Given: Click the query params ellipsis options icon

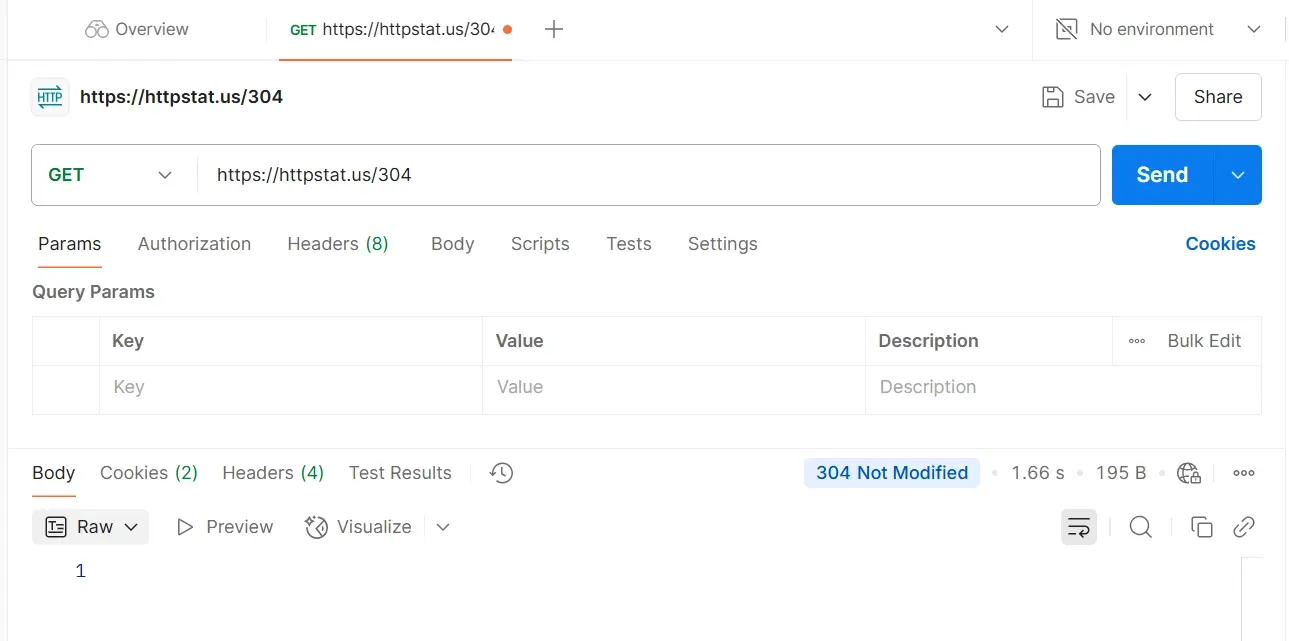Looking at the screenshot, I should coord(1137,341).
